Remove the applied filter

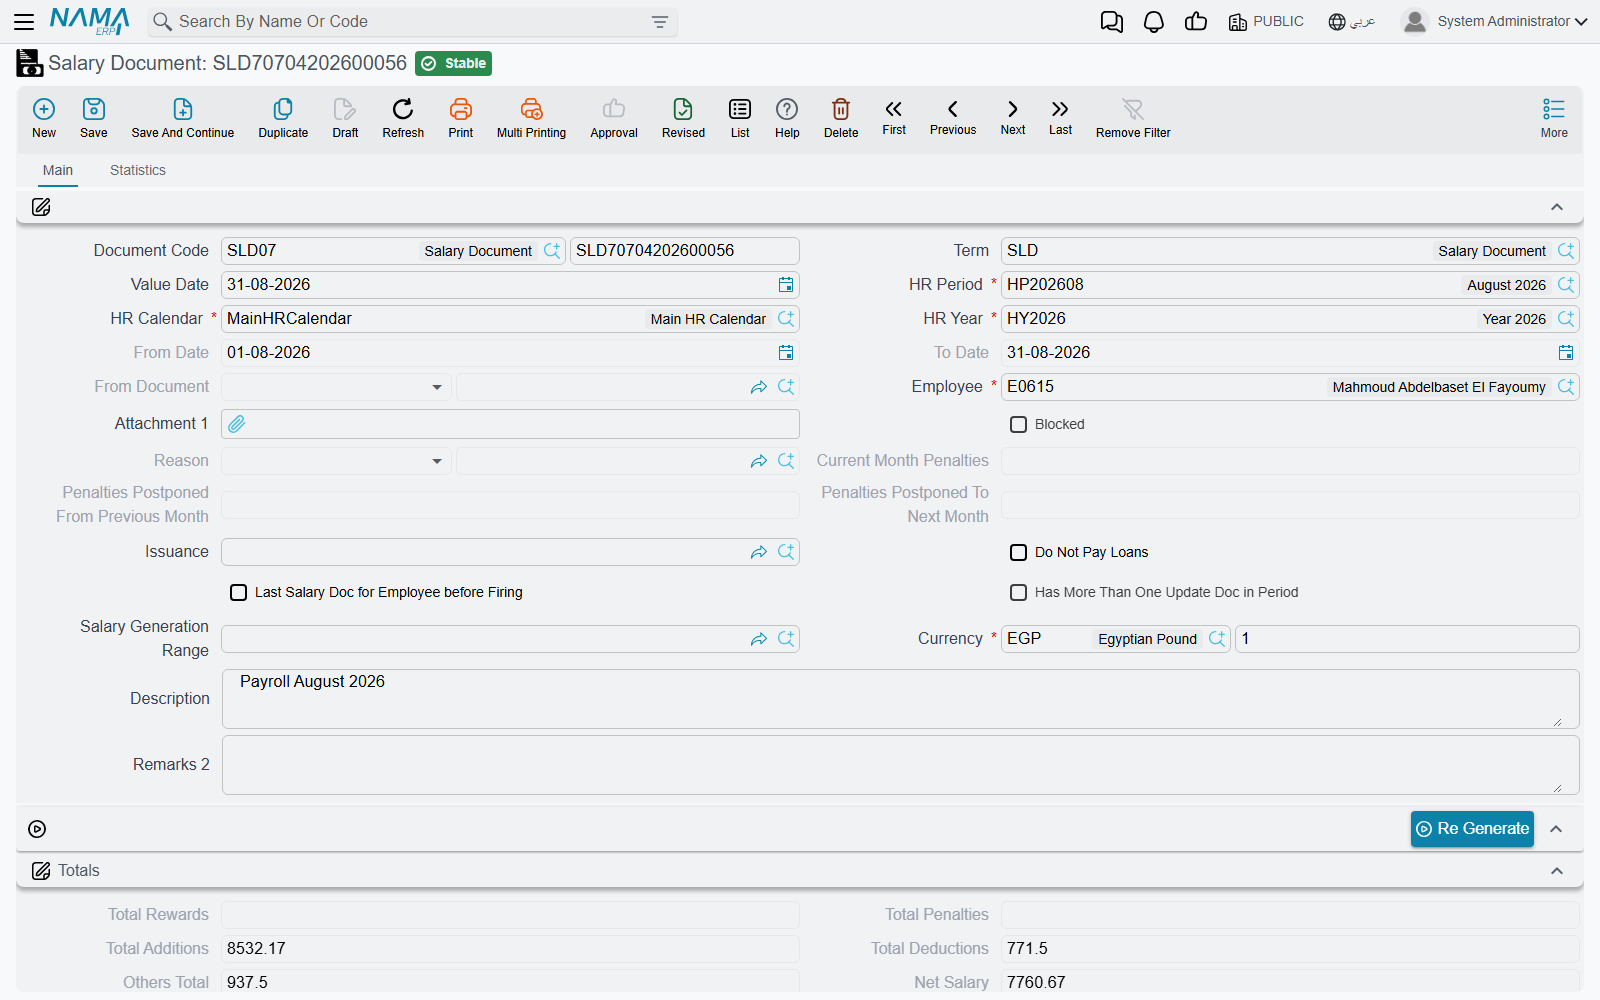[1133, 118]
